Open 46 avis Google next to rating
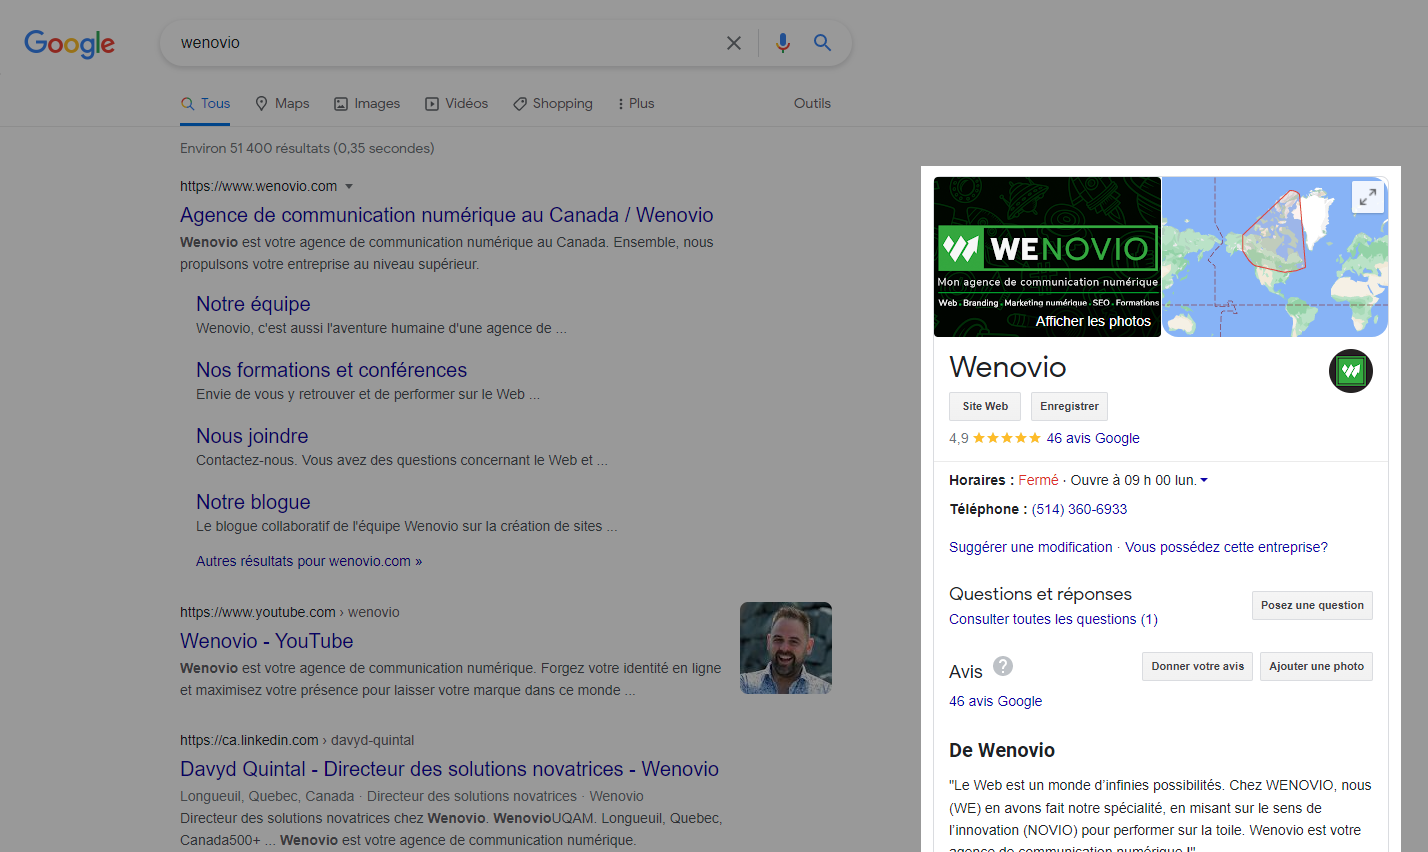The width and height of the screenshot is (1428, 852). coord(1093,438)
